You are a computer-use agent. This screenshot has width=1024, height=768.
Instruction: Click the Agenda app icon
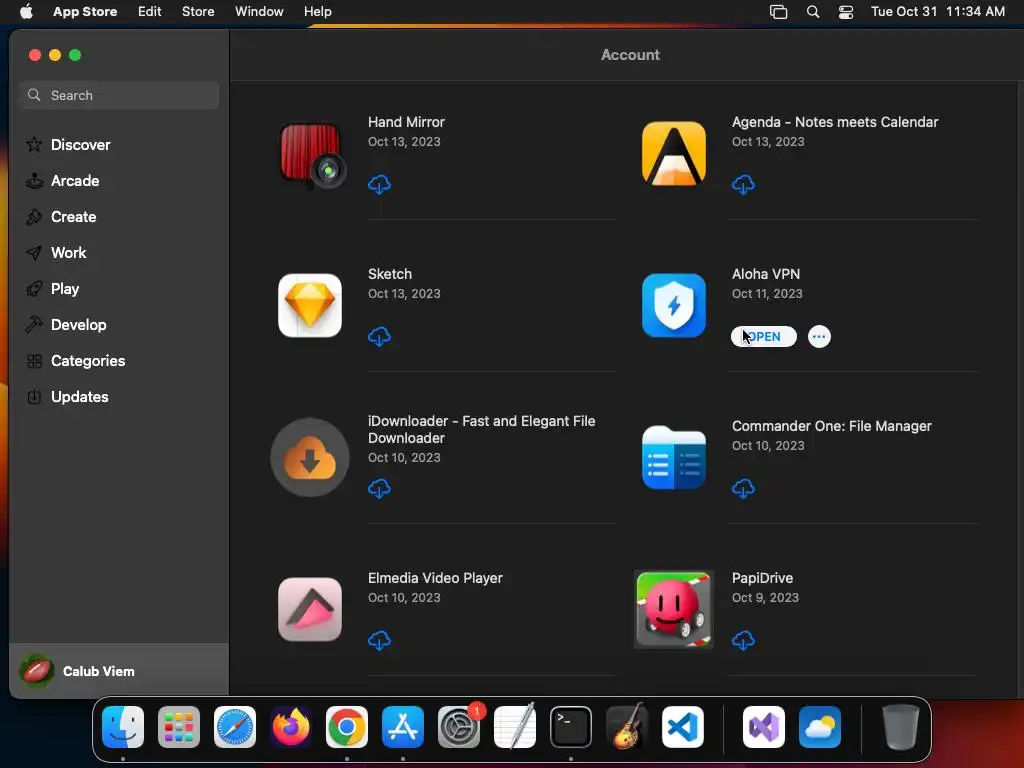674,153
